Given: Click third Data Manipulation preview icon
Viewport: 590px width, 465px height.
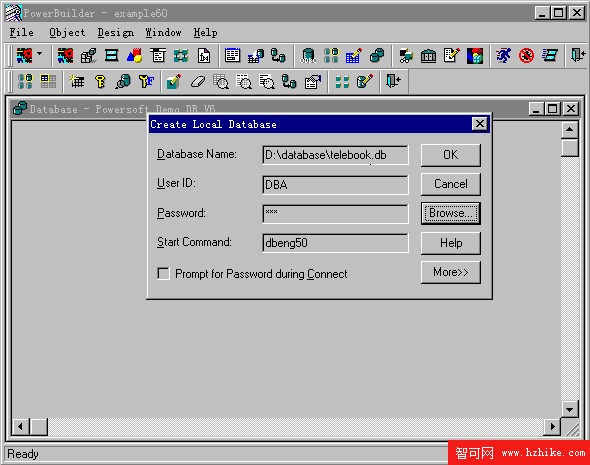Looking at the screenshot, I should coord(267,81).
